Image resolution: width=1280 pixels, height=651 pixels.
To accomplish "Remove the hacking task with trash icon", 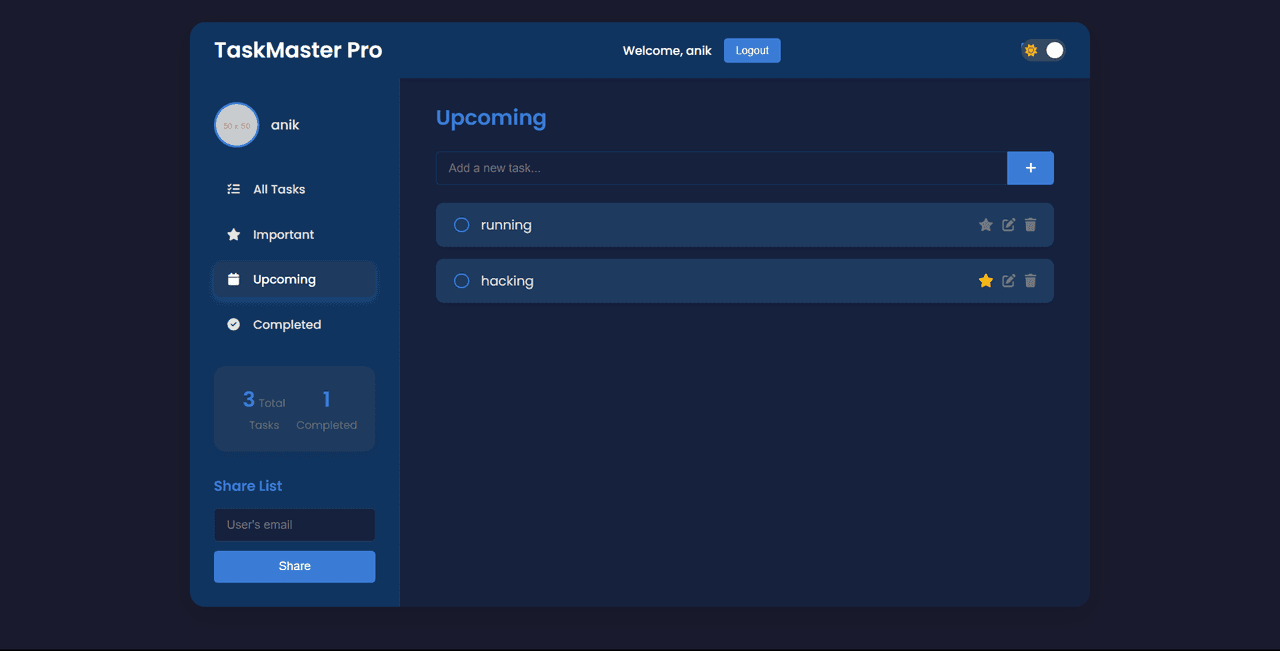I will (1031, 281).
